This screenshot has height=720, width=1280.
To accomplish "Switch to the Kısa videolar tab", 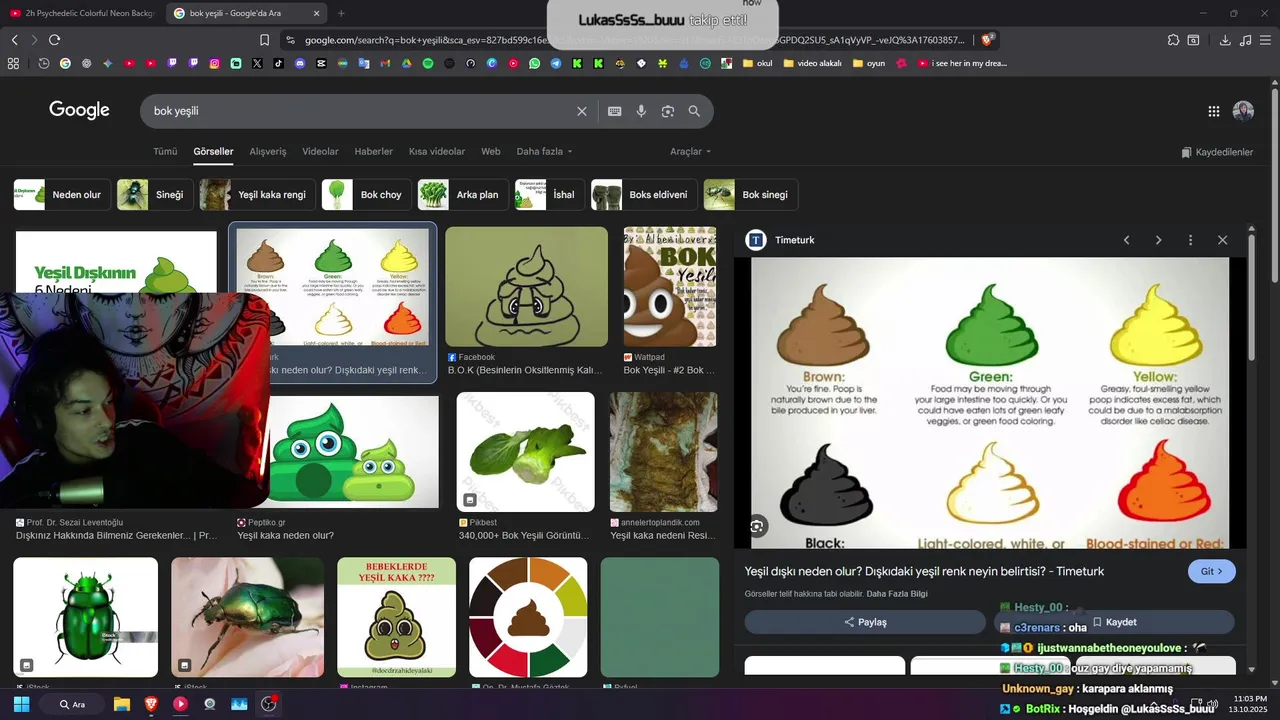I will pyautogui.click(x=437, y=151).
